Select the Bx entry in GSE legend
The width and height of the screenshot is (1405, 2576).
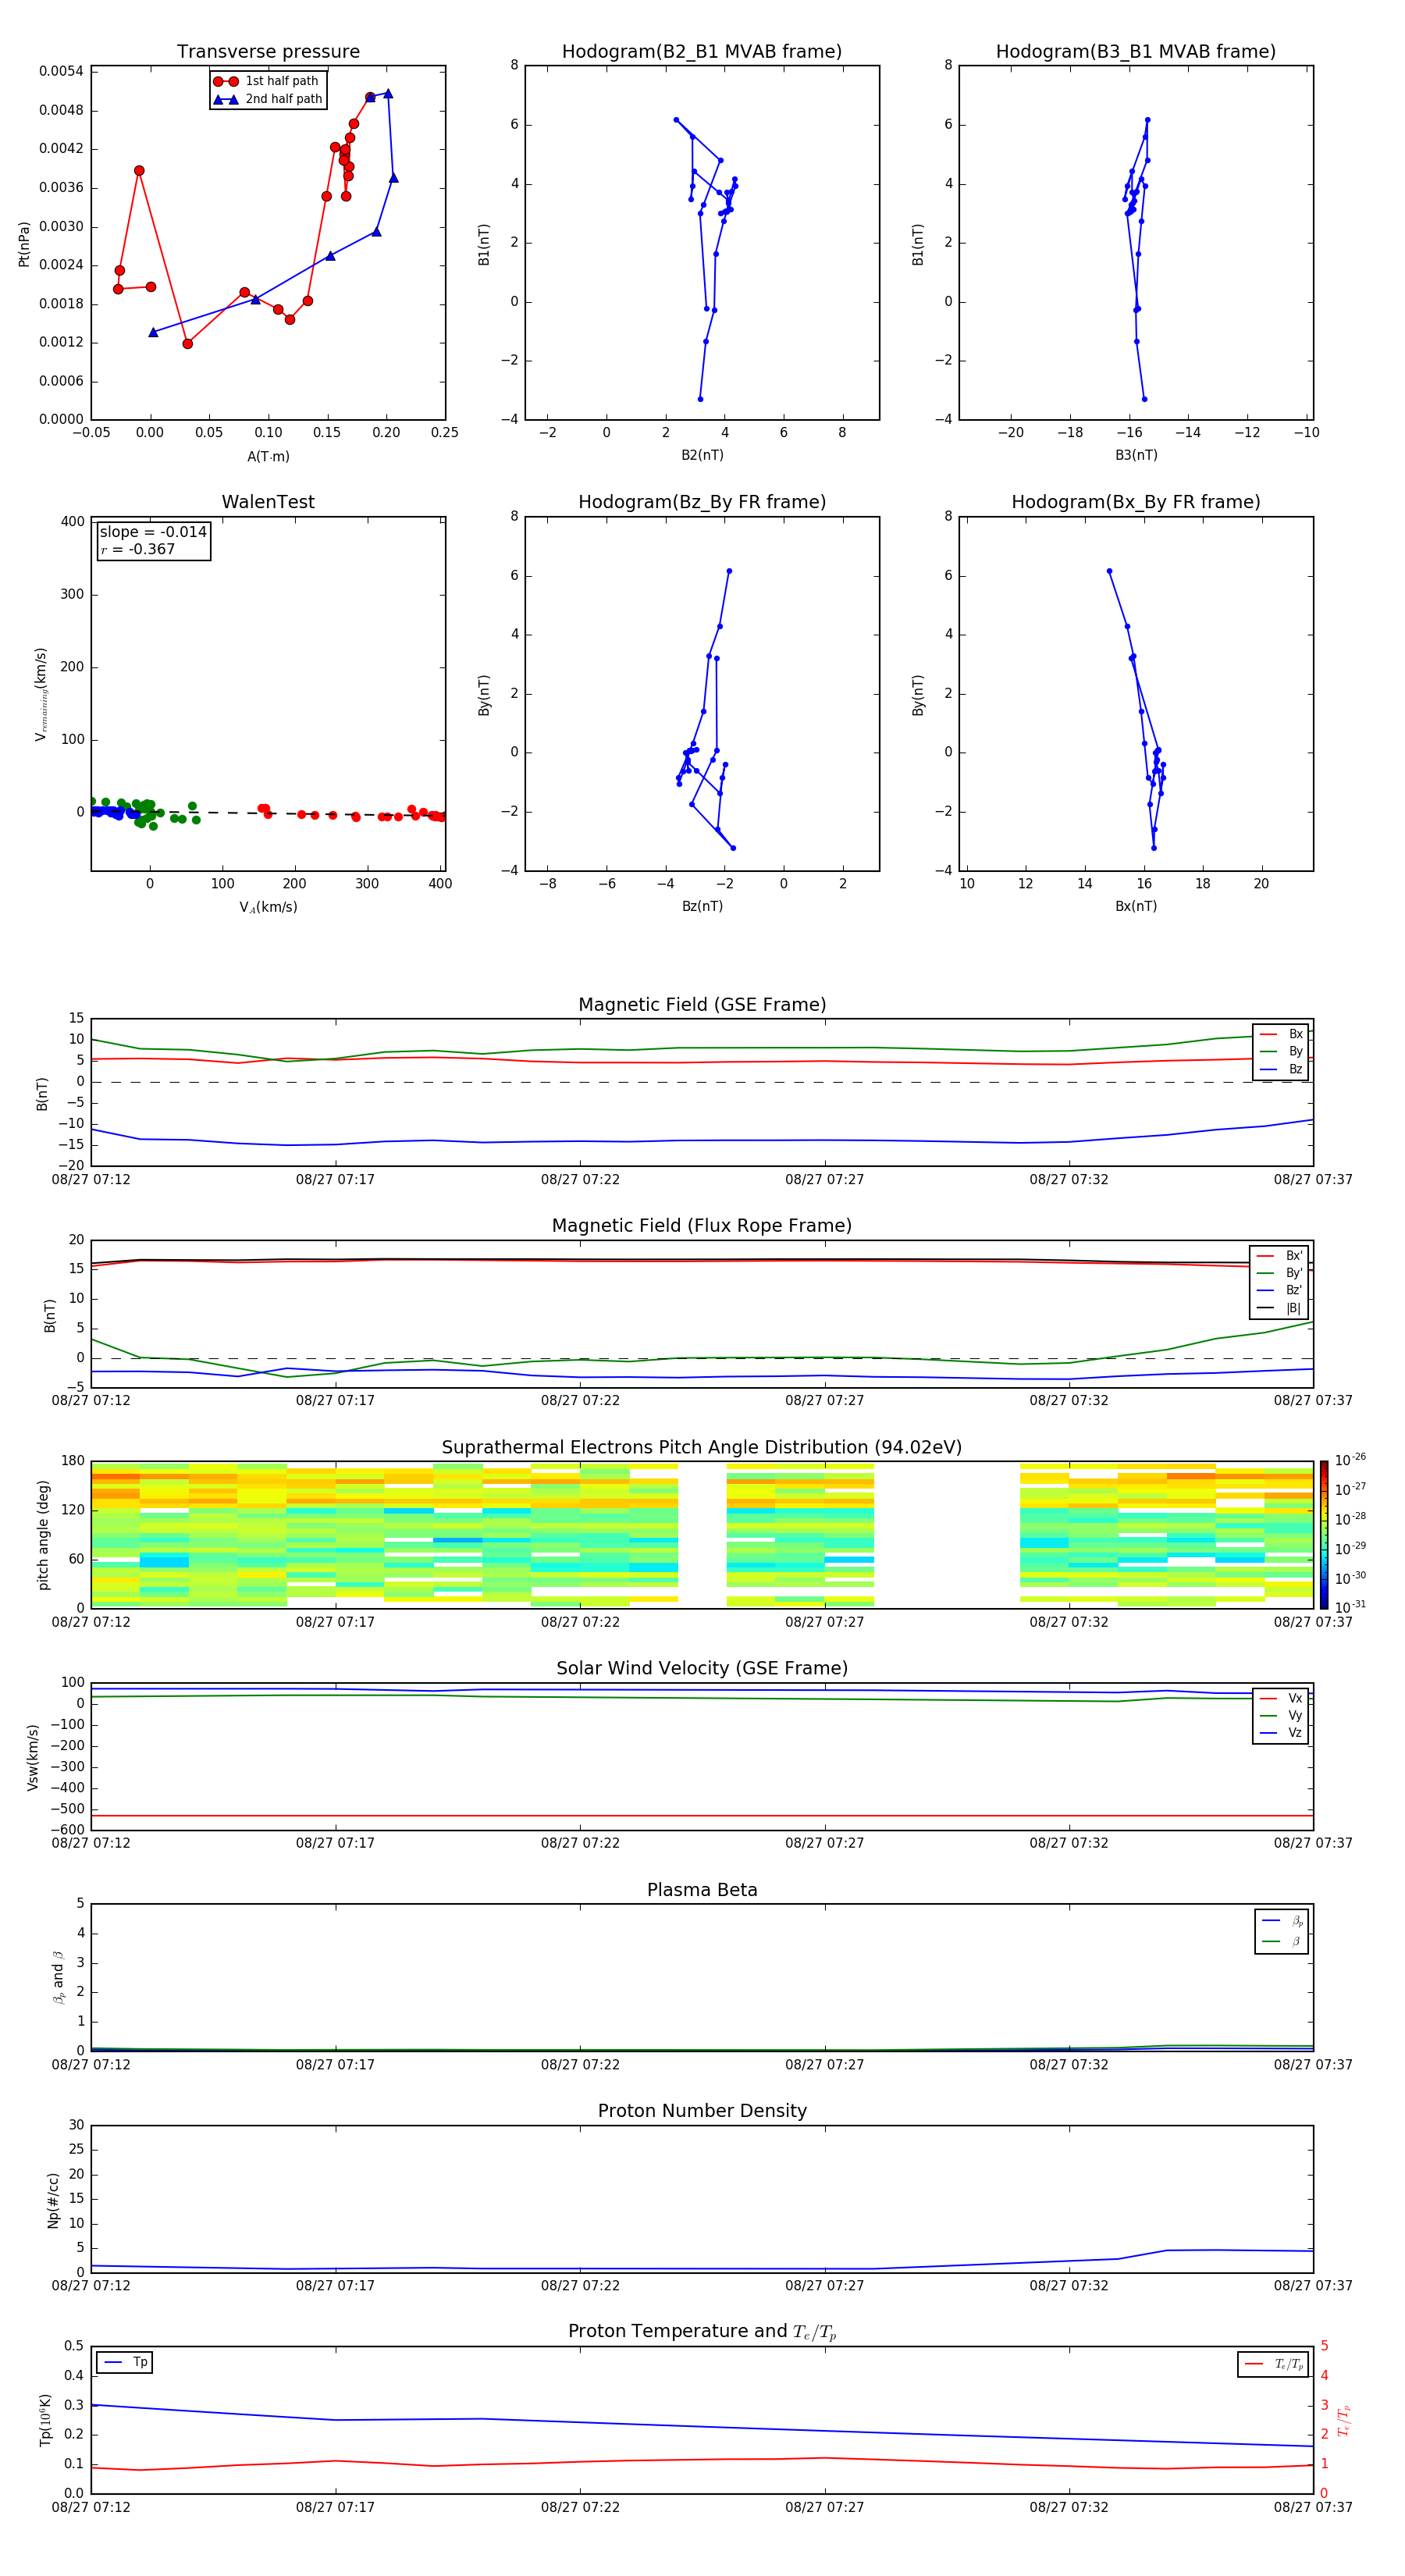click(x=1281, y=1034)
